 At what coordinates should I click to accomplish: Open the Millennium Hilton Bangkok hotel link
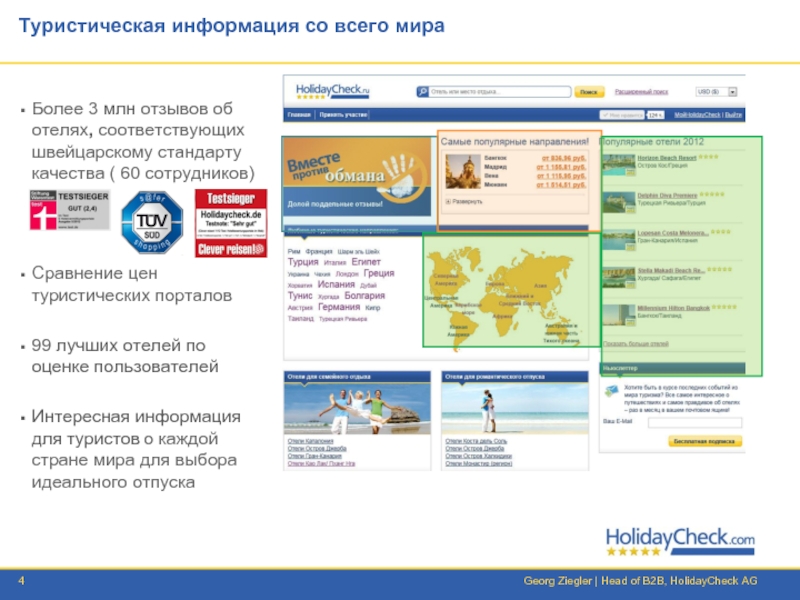(673, 308)
